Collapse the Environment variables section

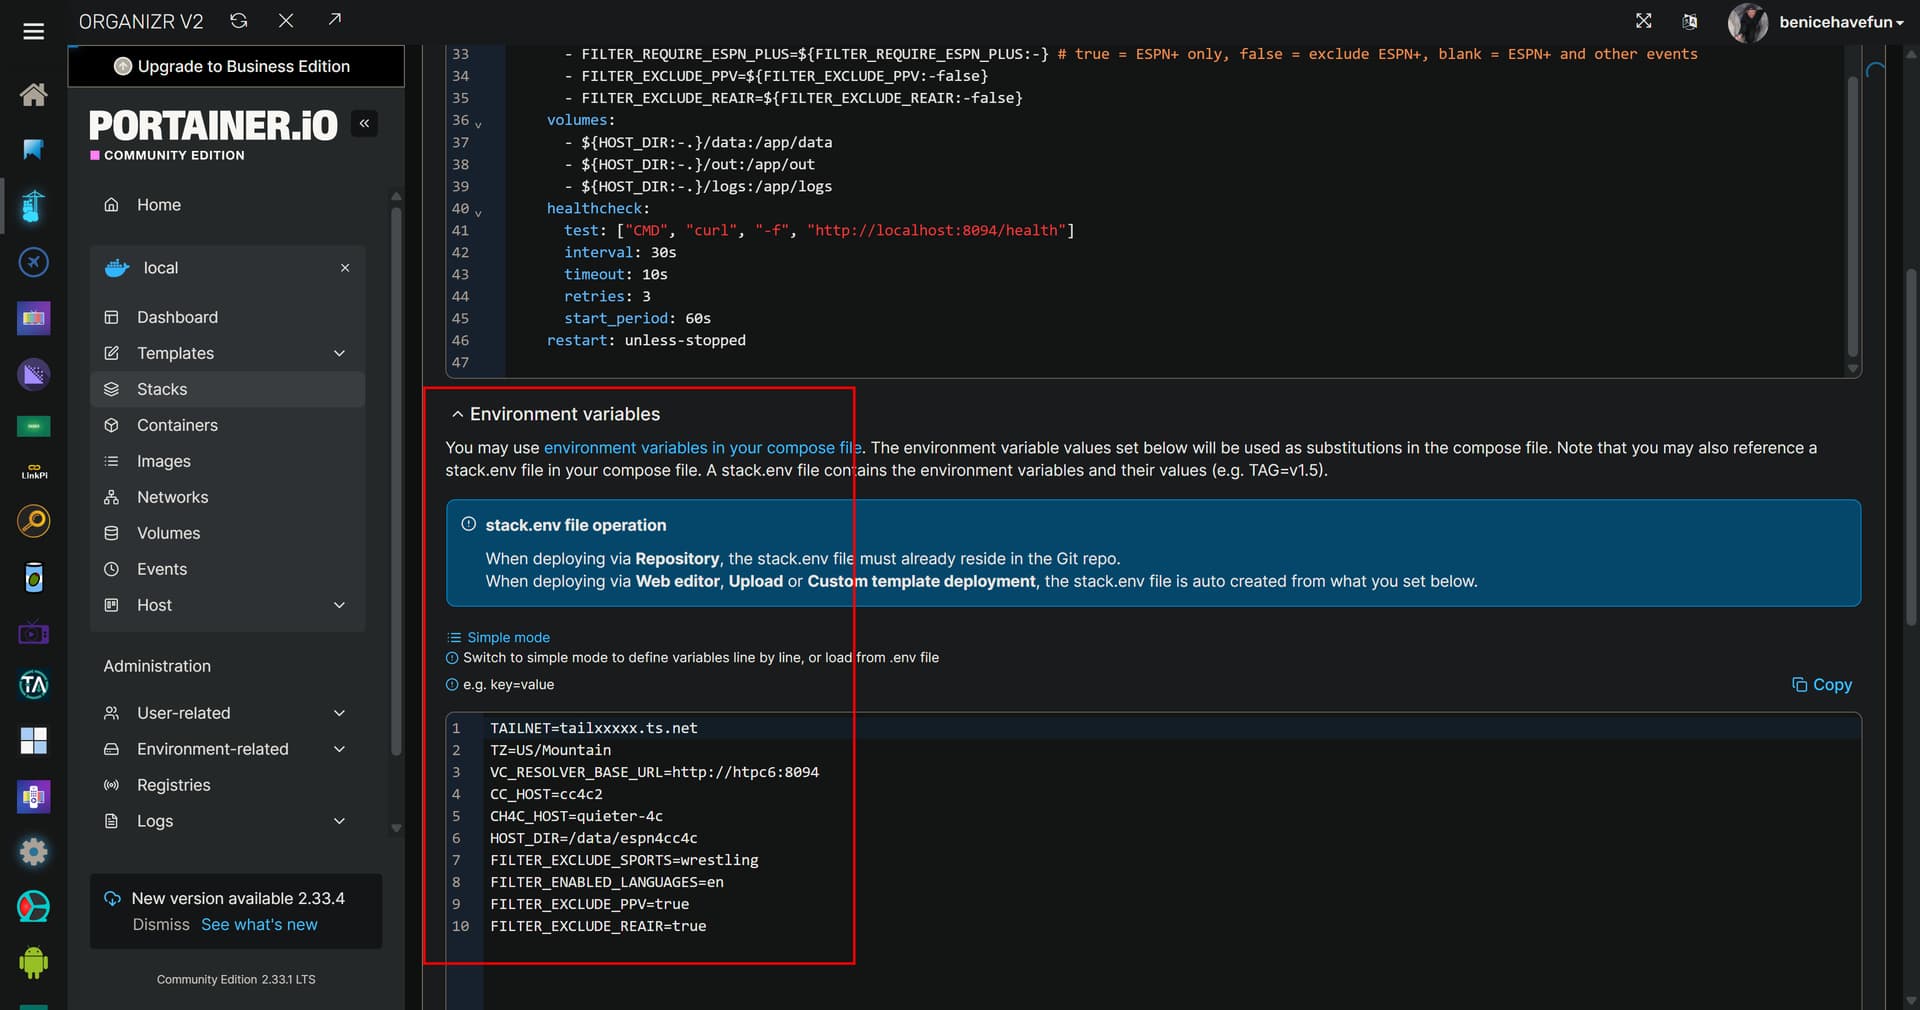(x=457, y=414)
